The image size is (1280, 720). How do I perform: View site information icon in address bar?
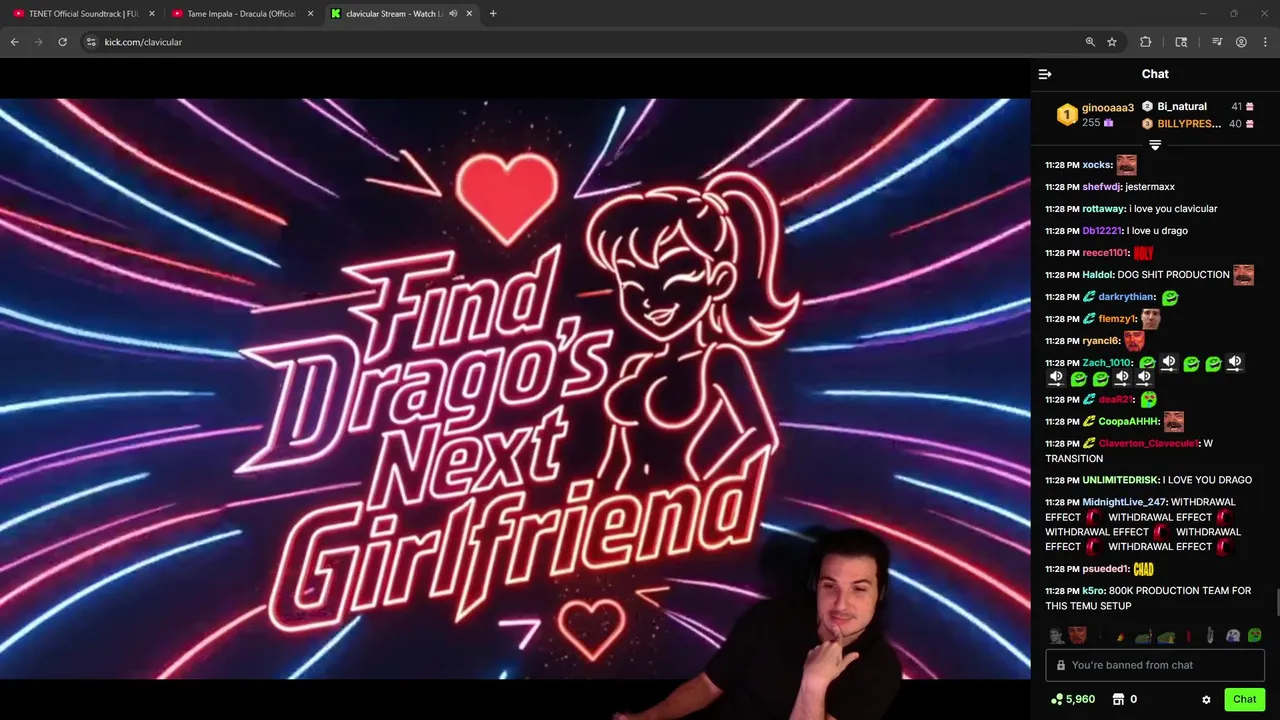pos(91,42)
